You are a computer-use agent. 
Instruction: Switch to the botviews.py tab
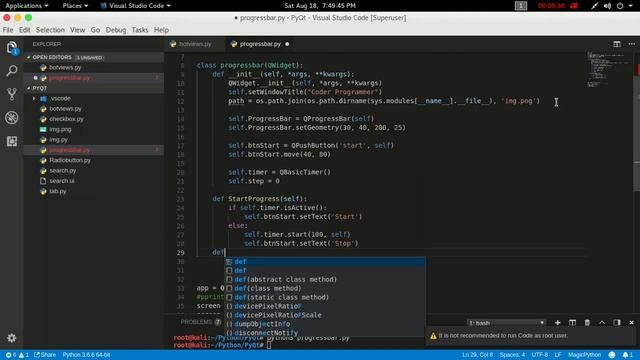click(x=195, y=44)
